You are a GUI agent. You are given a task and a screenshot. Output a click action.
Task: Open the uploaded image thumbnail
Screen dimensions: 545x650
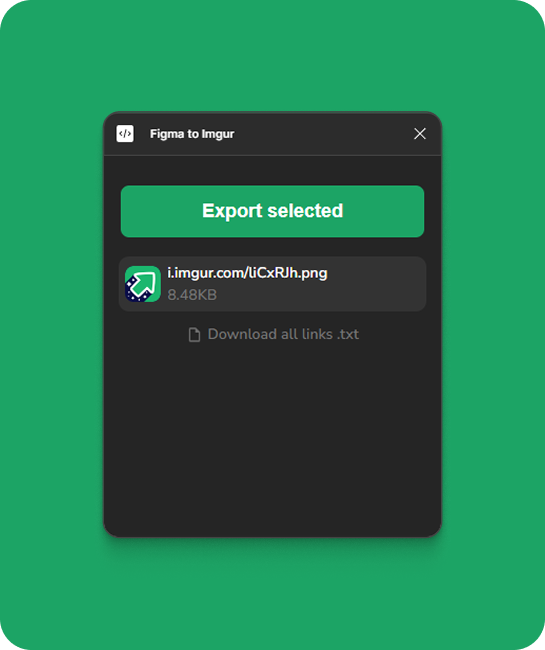pos(143,284)
